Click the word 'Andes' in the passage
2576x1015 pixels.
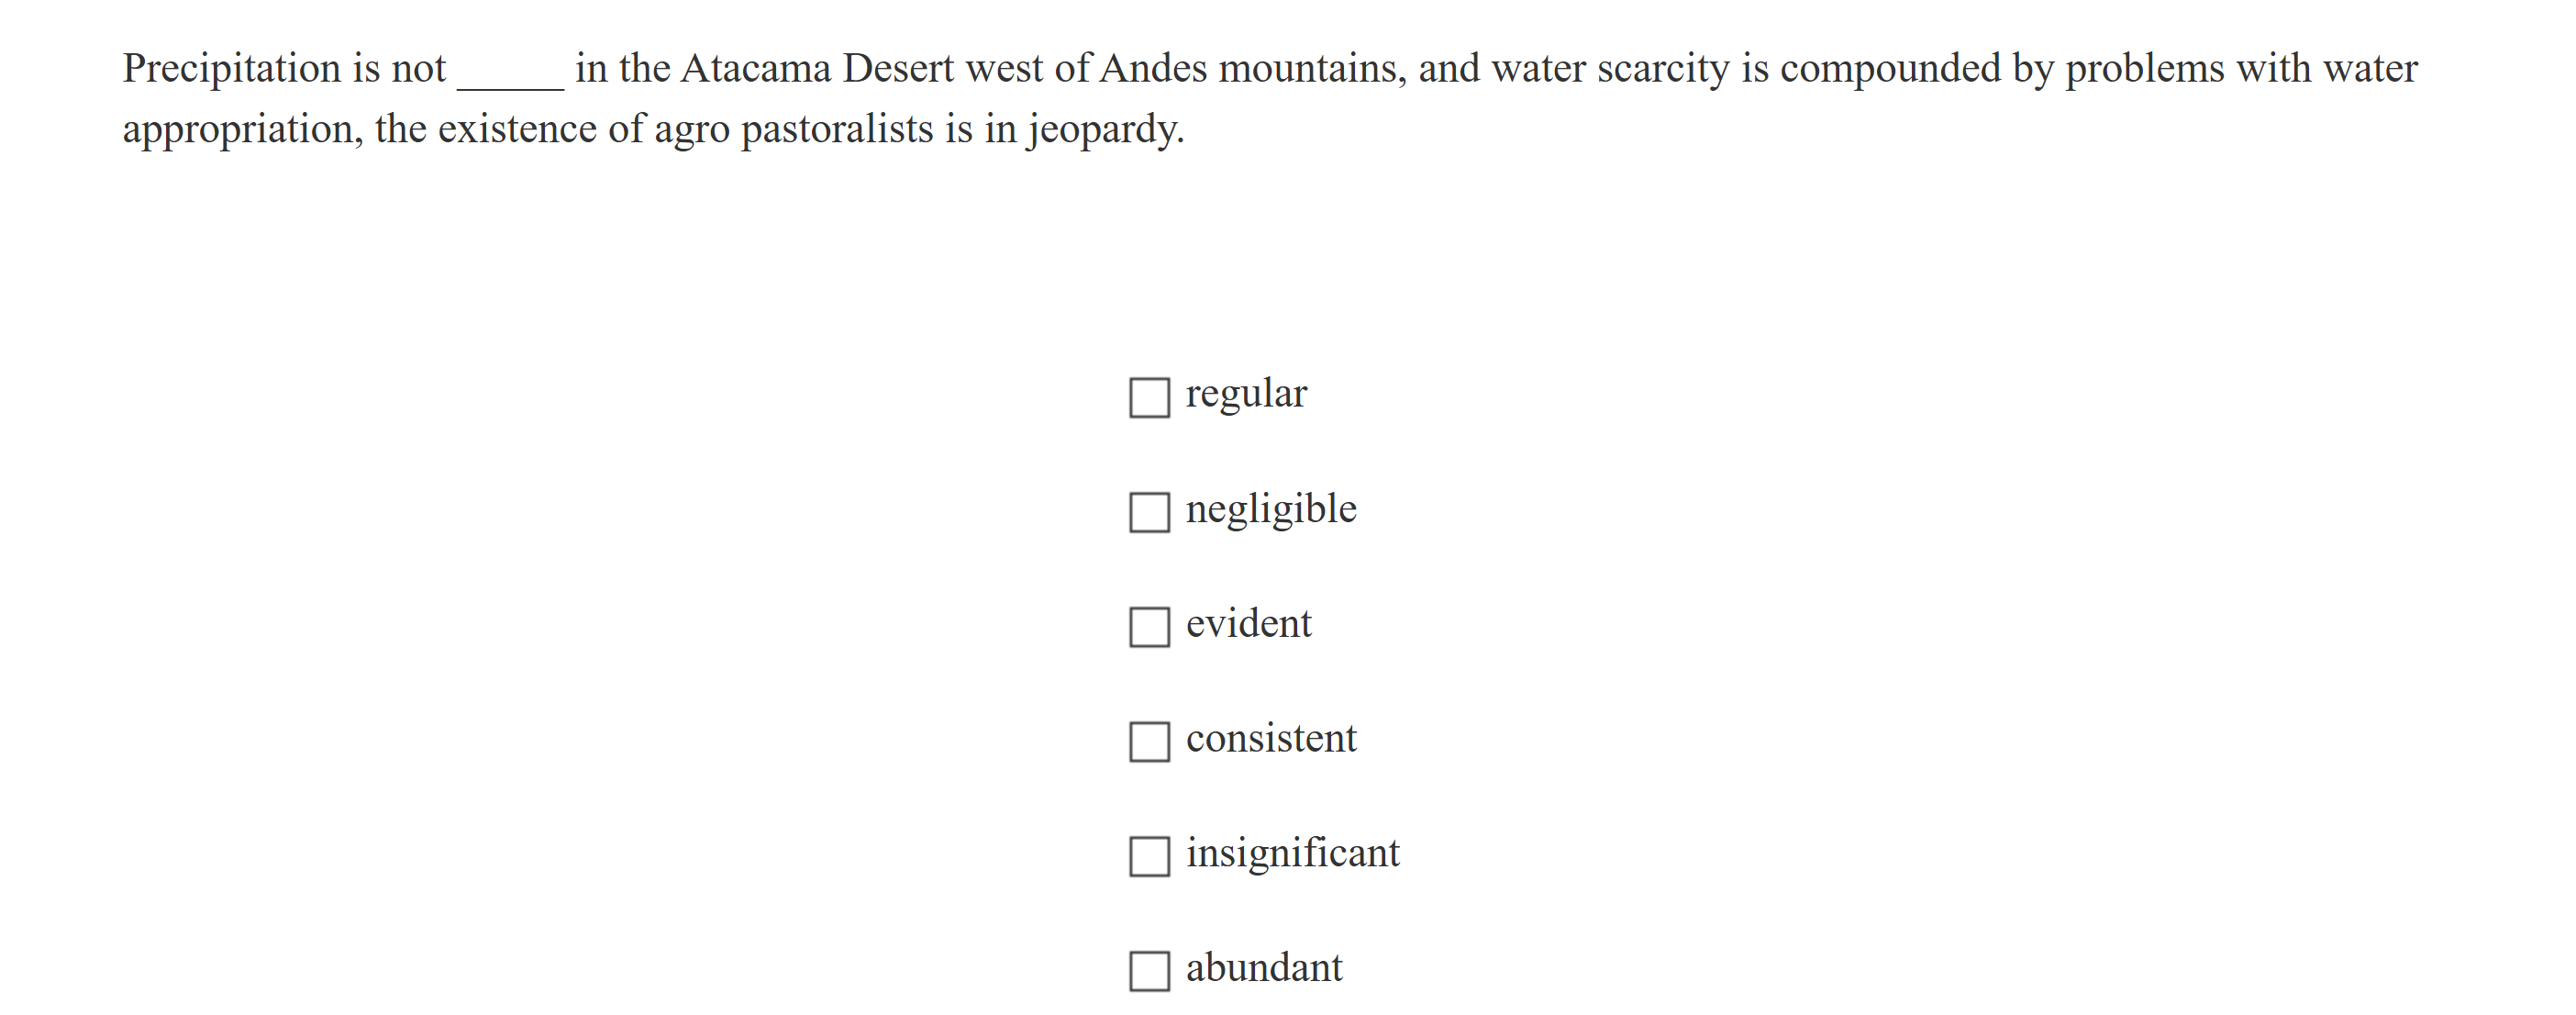(x=1153, y=69)
